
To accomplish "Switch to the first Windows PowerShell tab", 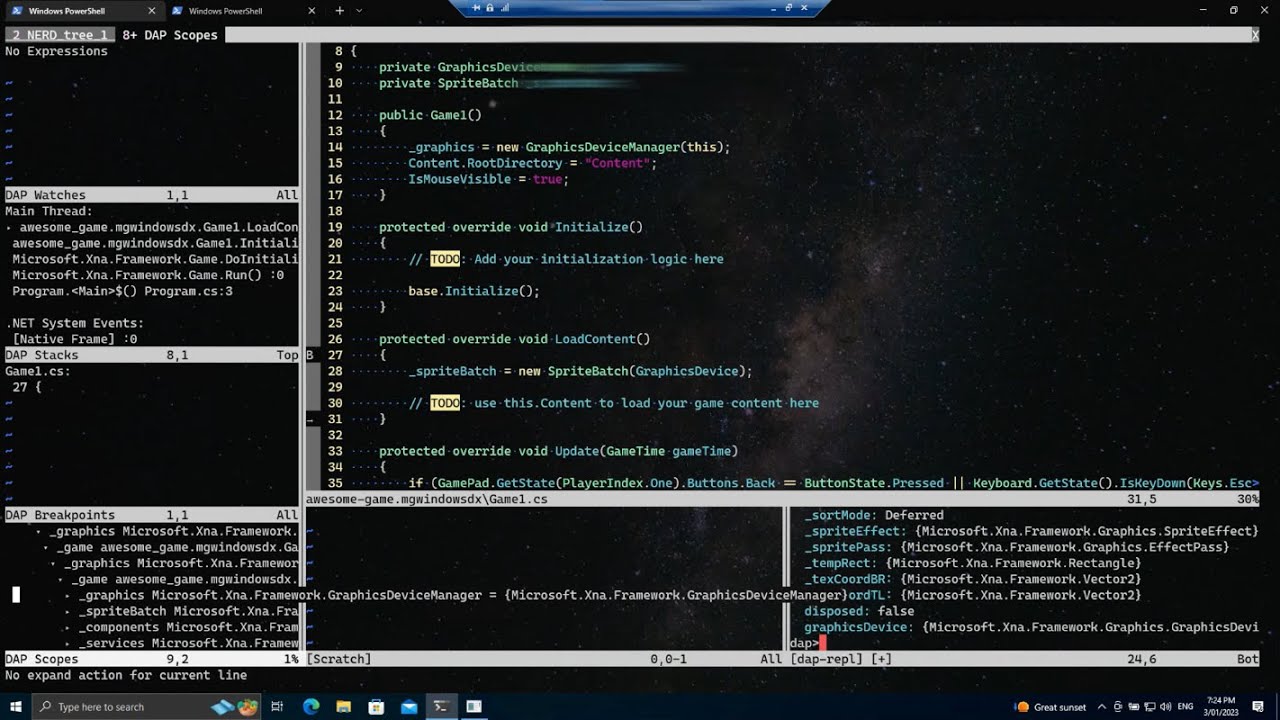I will (x=83, y=11).
